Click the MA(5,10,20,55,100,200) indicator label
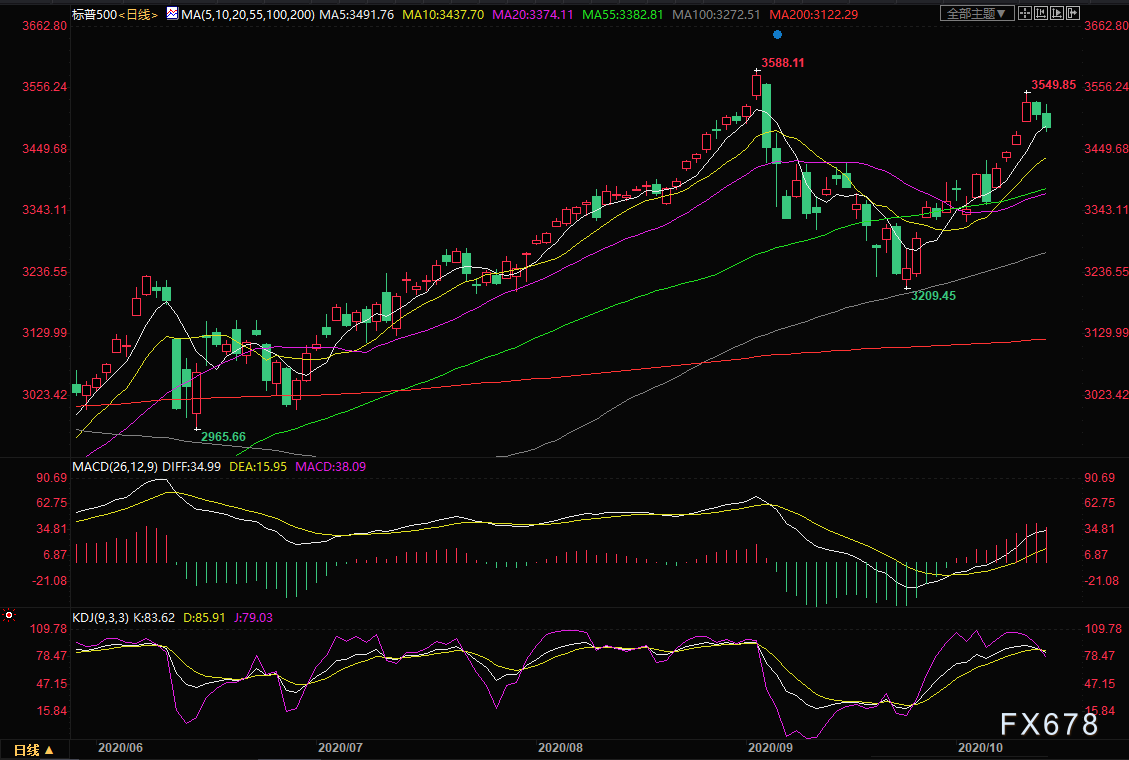Screen dimensions: 1129x760 coord(248,14)
